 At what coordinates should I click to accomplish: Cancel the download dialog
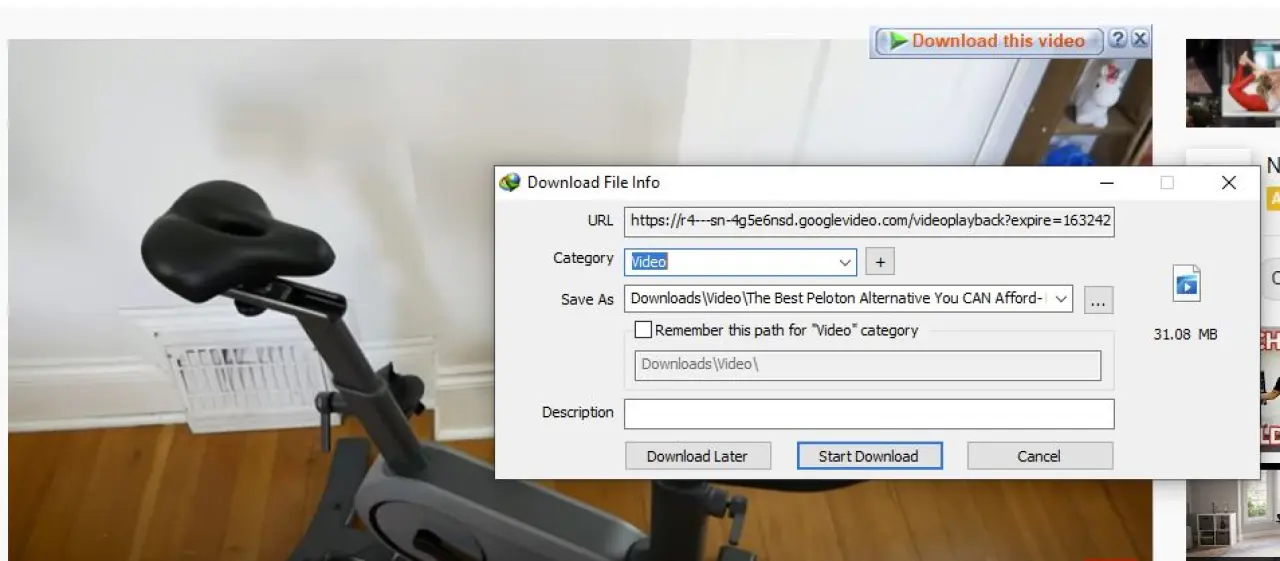coord(1039,456)
